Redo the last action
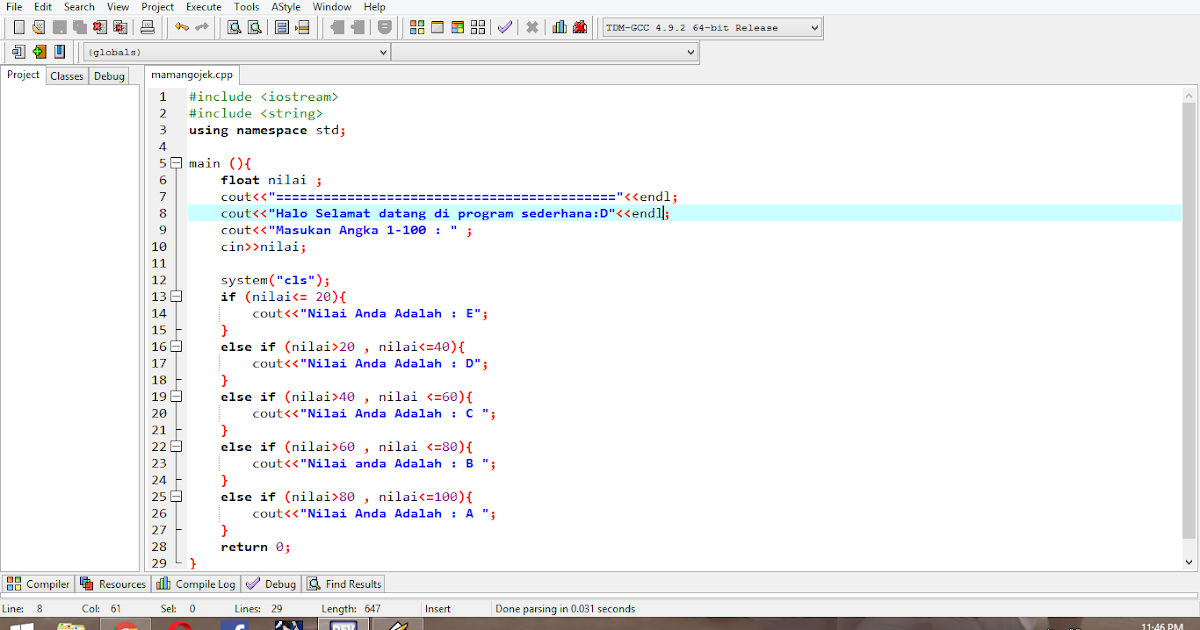 click(x=200, y=27)
